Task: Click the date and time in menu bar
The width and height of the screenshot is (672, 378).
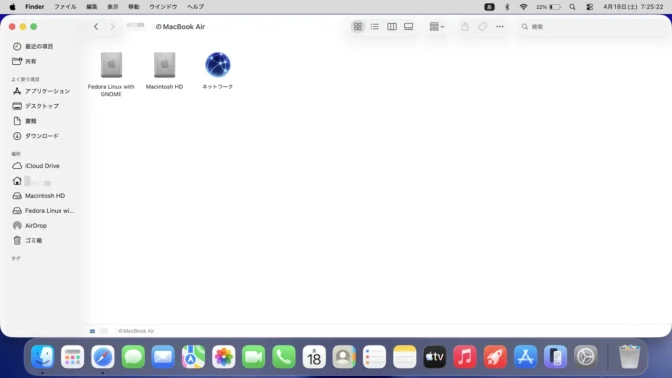Action: click(633, 7)
